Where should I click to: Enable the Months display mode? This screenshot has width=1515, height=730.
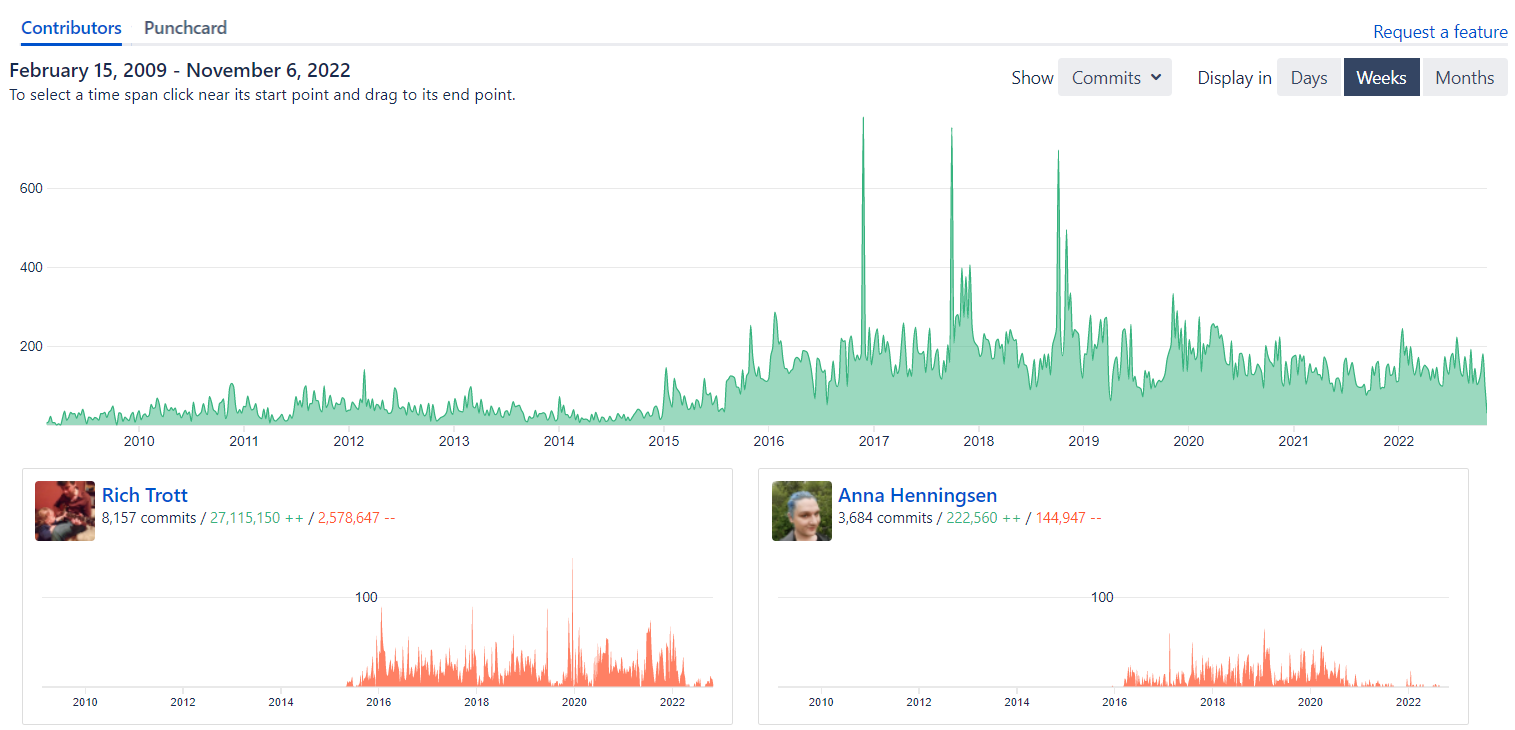[x=1464, y=76]
